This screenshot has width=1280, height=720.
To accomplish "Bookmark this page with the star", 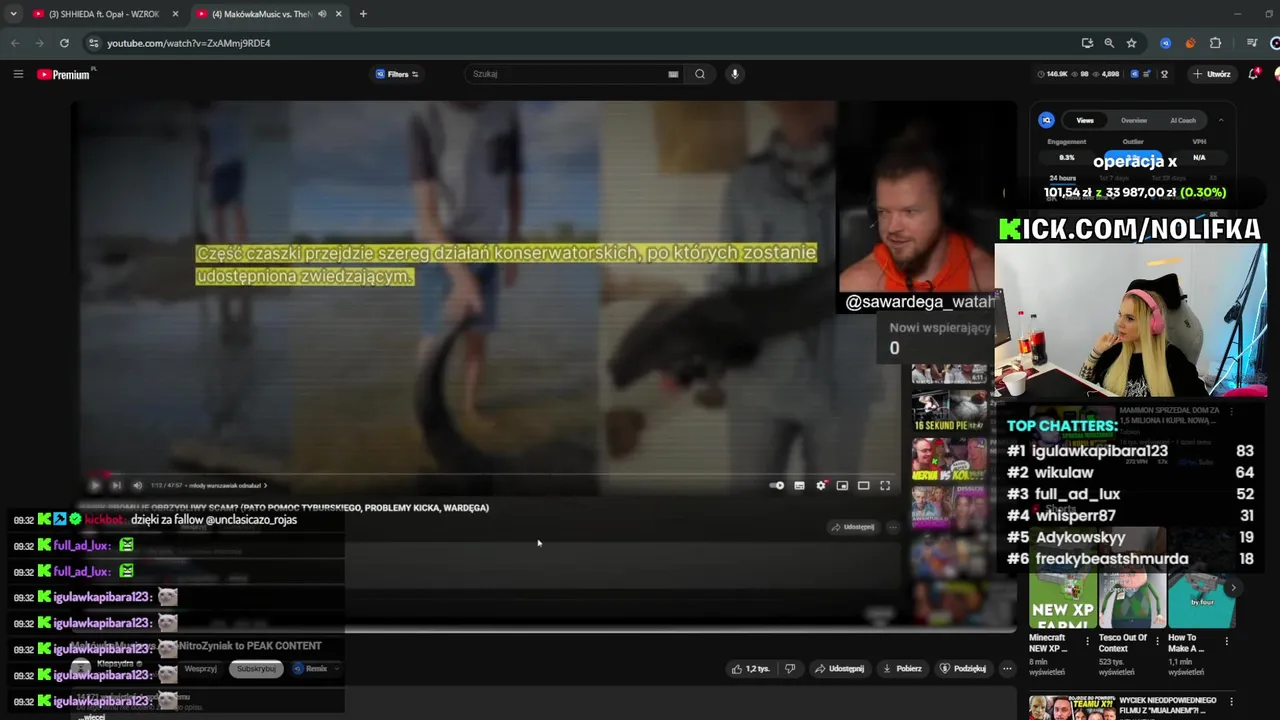I will 1131,43.
